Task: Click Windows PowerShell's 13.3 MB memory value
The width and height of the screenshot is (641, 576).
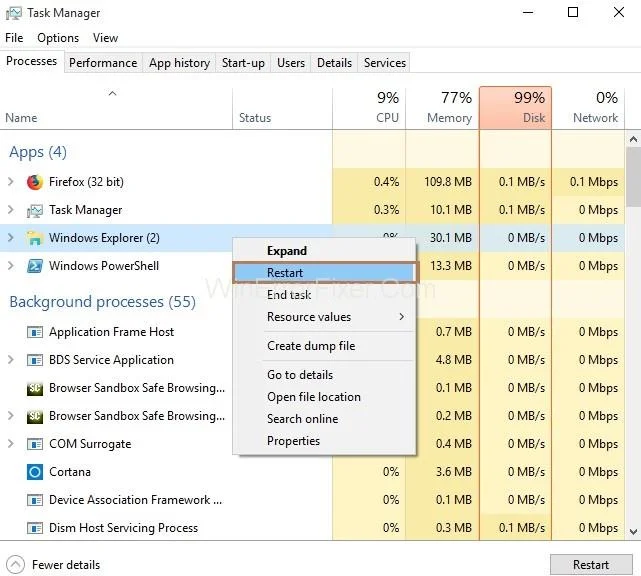Action: pos(451,266)
